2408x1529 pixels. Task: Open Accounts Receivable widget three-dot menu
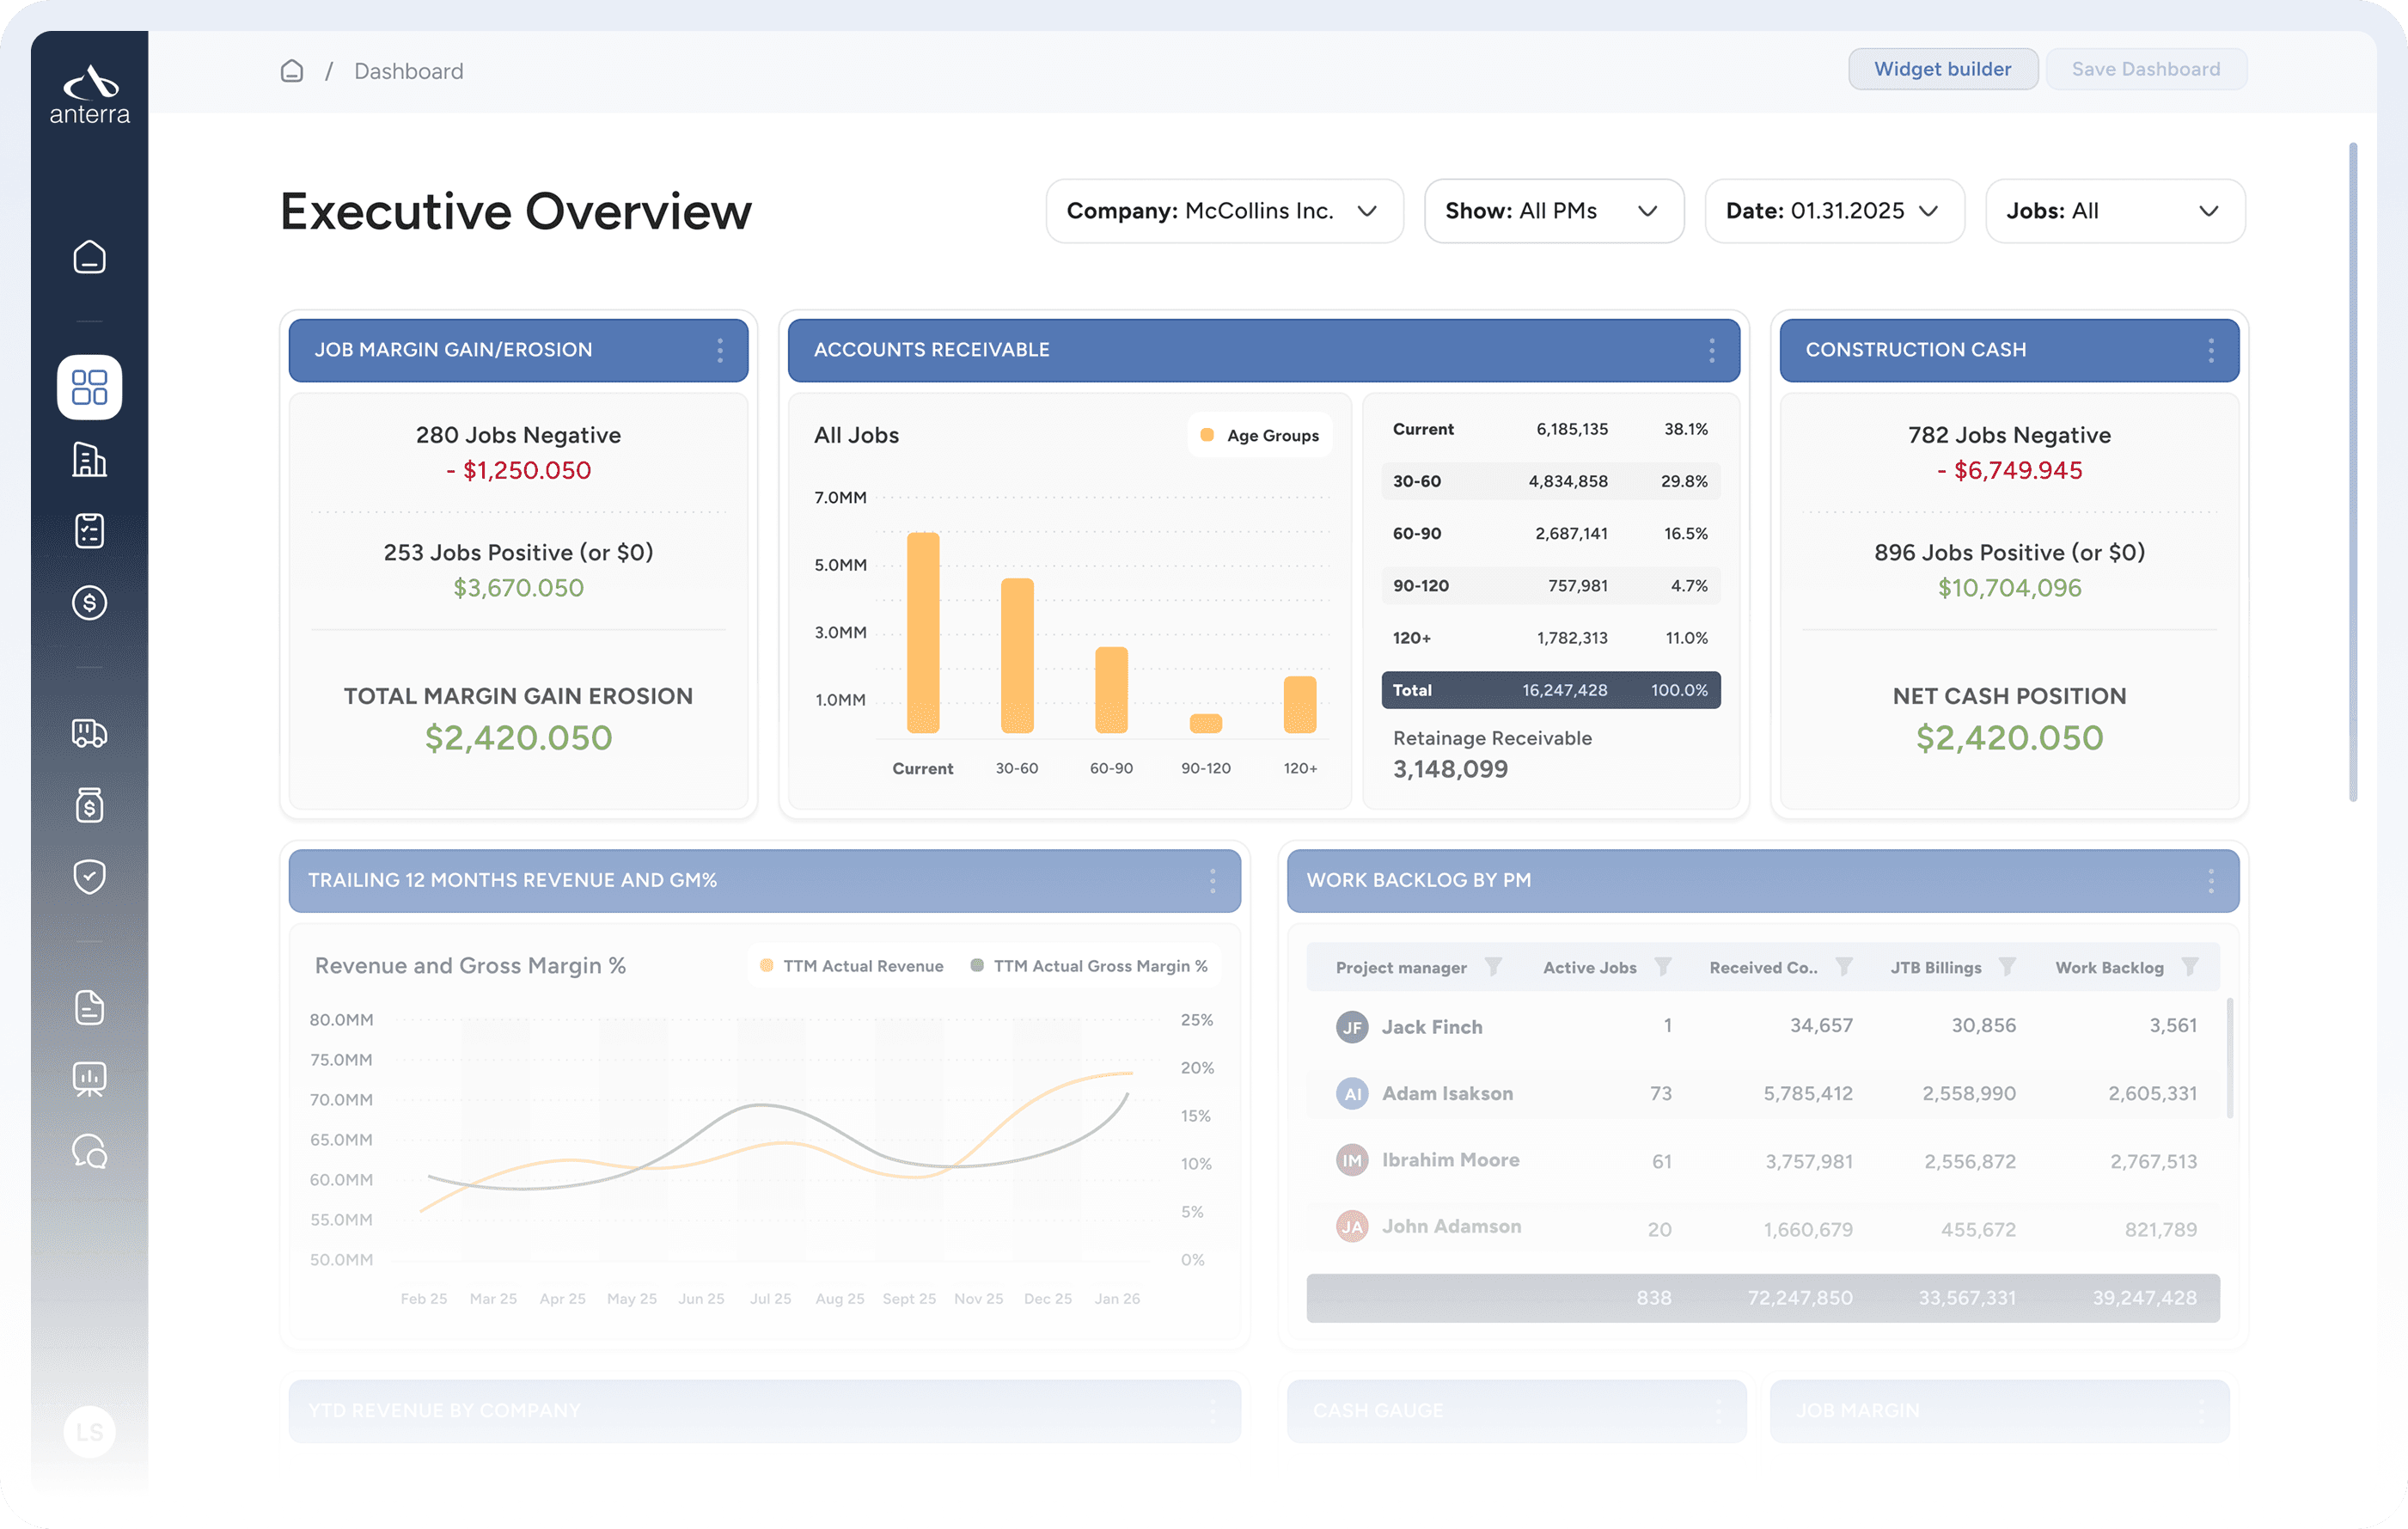pos(1711,350)
